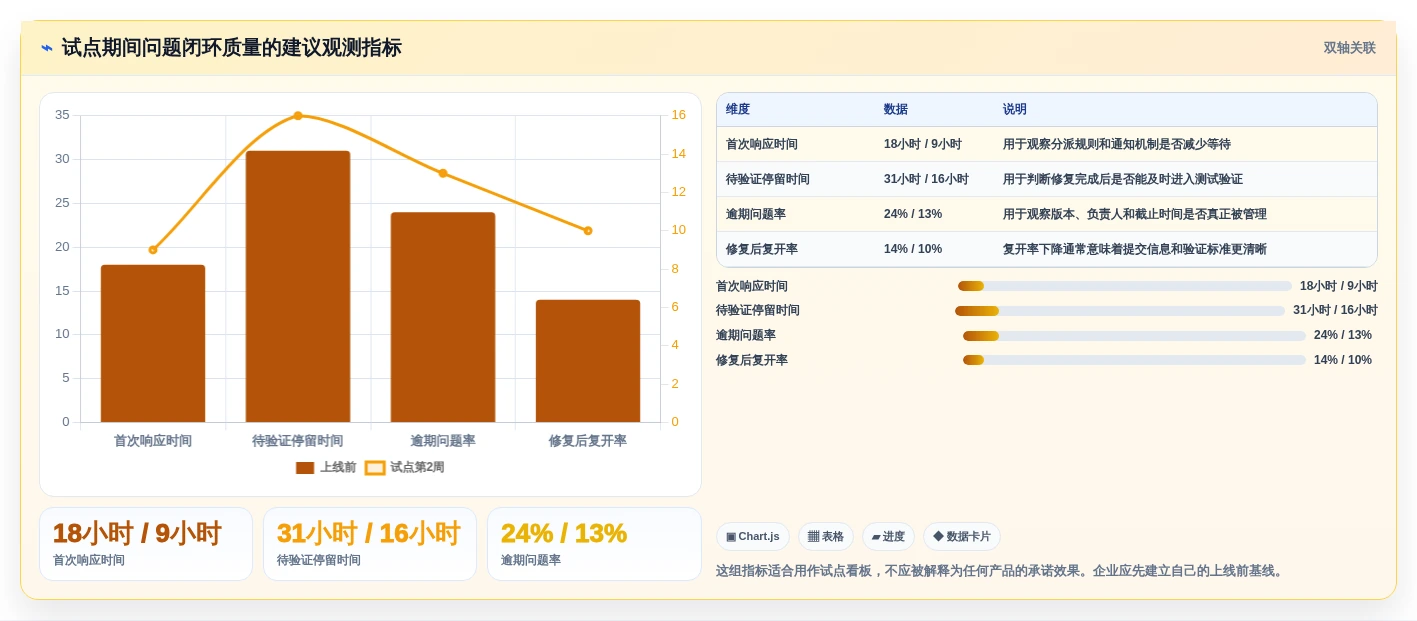Click the 逾期问题率 progress bar
1417x621 pixels.
point(1134,336)
